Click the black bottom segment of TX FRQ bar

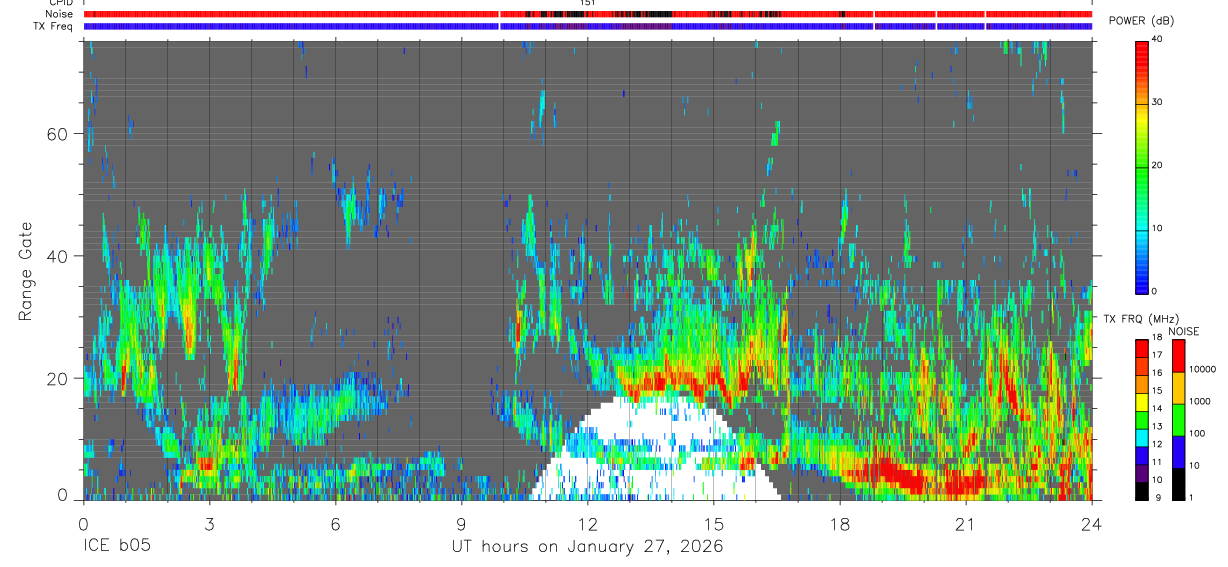coord(1142,491)
